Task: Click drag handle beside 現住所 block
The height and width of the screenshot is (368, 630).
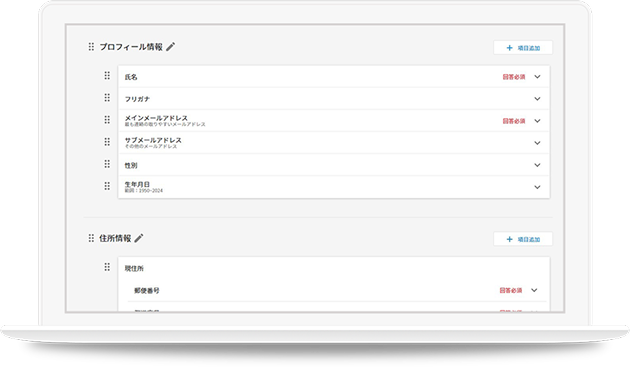Action: coord(107,268)
